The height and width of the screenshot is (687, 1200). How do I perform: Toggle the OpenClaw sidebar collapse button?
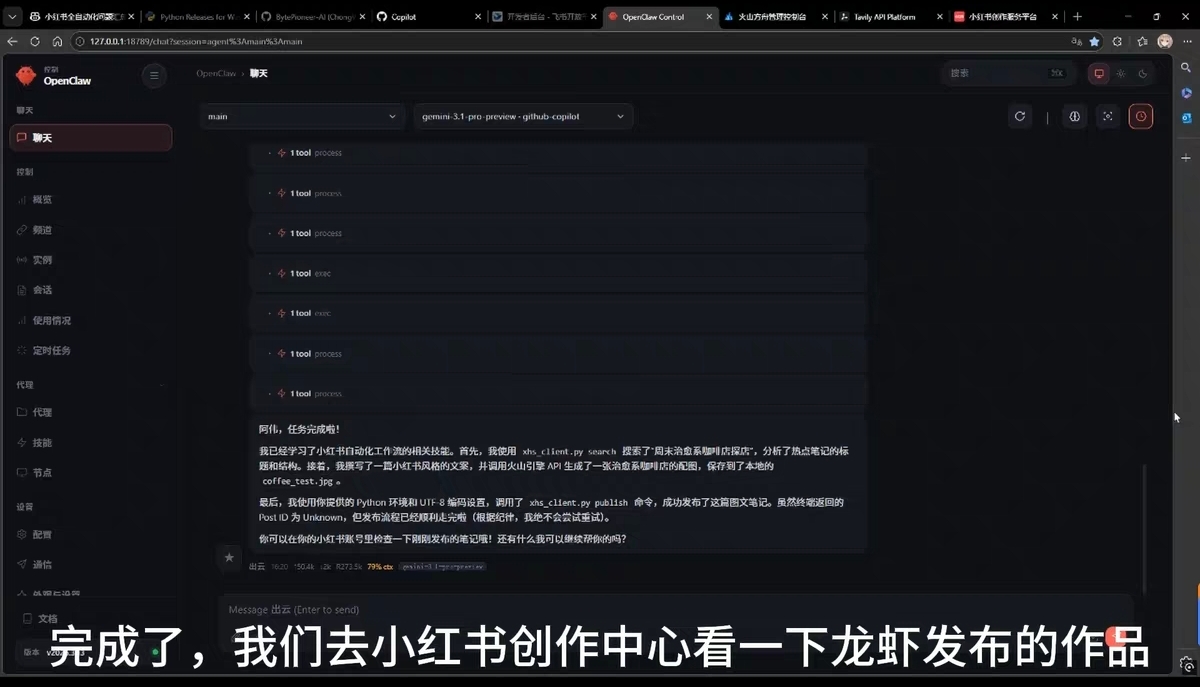click(x=153, y=75)
